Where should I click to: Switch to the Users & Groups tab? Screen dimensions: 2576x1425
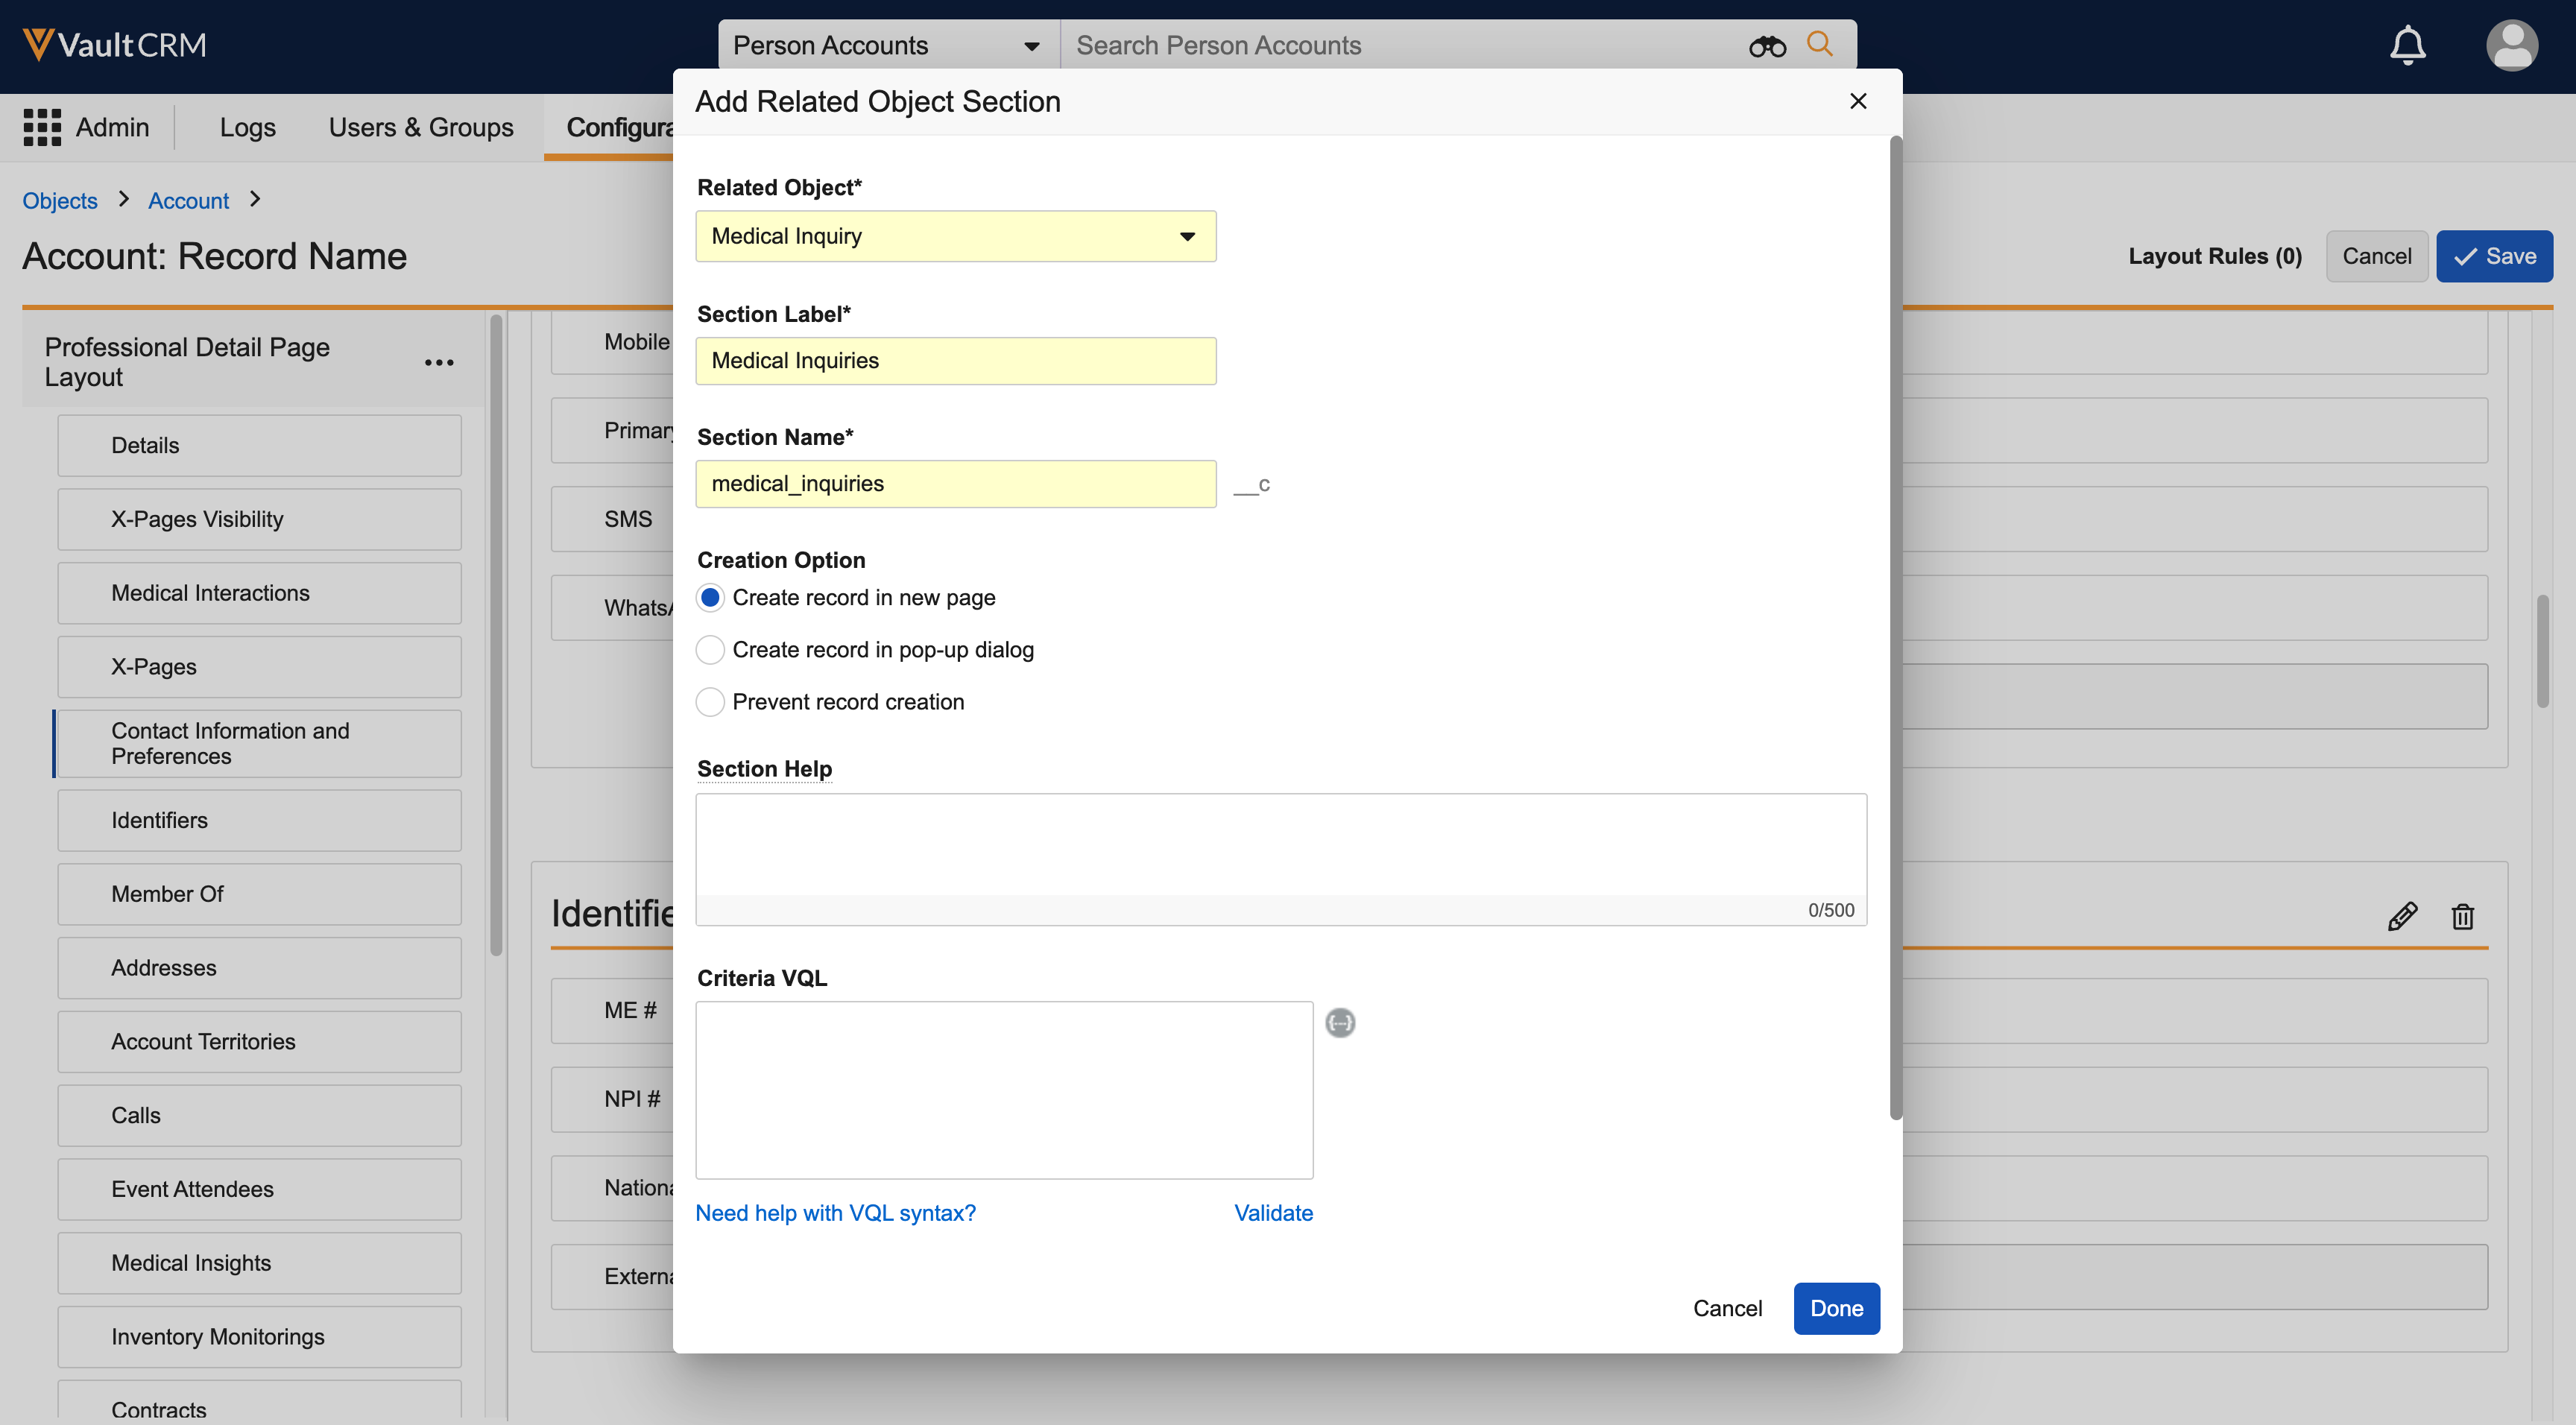(420, 127)
